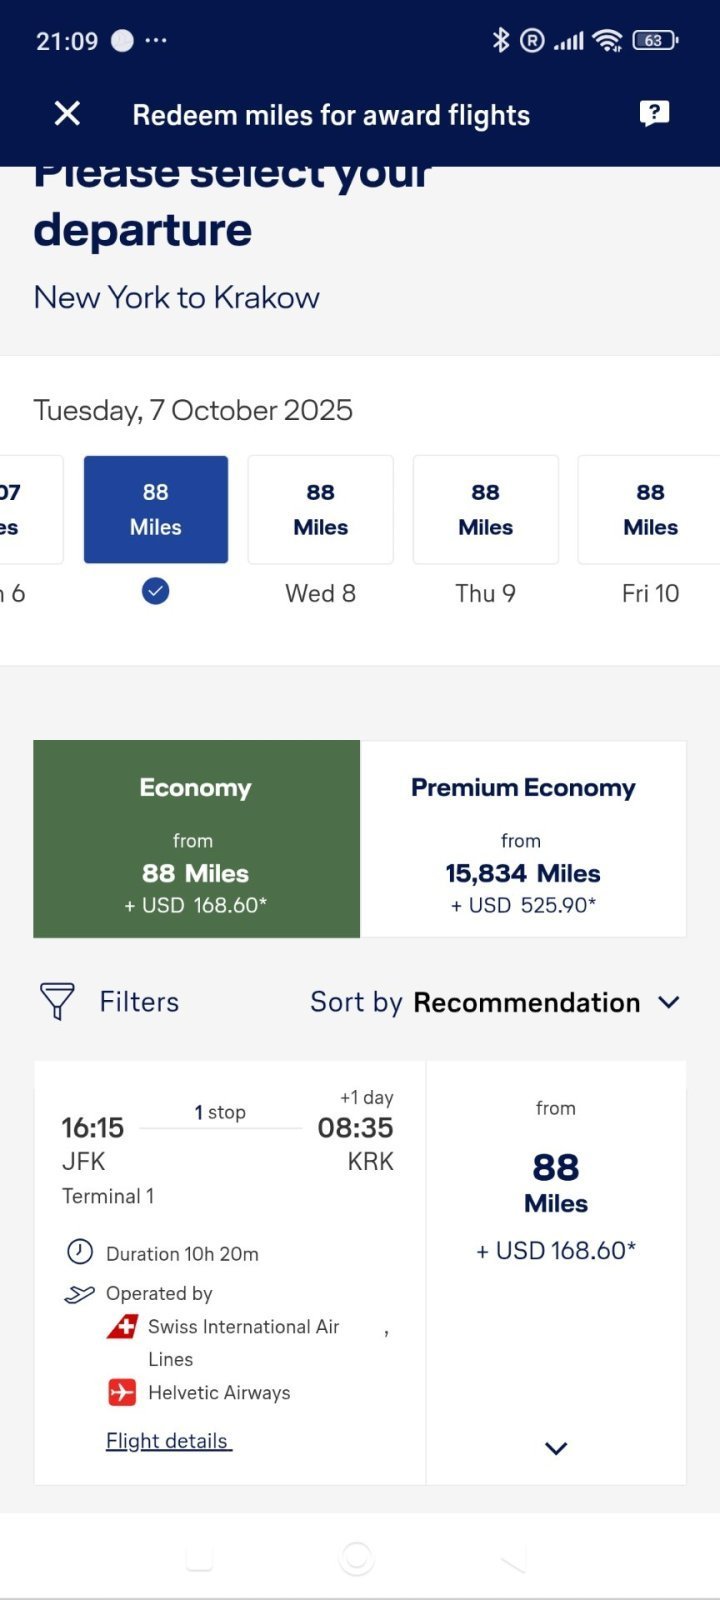Switch to Economy cabin tab
Image resolution: width=720 pixels, height=1600 pixels.
coord(196,839)
